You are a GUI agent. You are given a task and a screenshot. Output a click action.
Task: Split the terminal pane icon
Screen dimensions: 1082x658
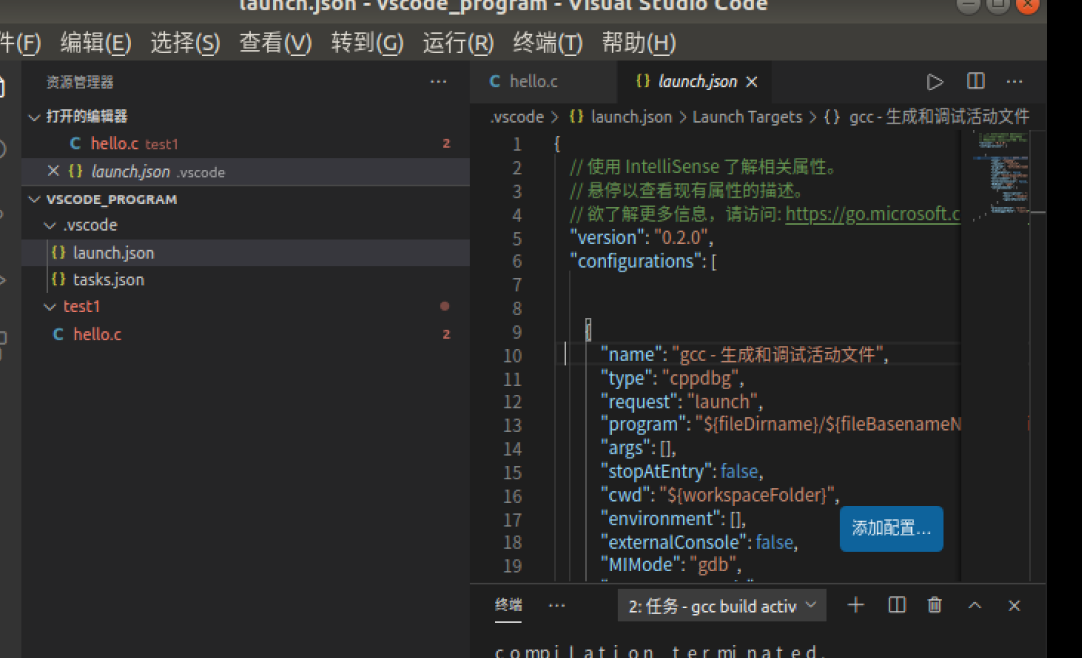click(x=896, y=605)
